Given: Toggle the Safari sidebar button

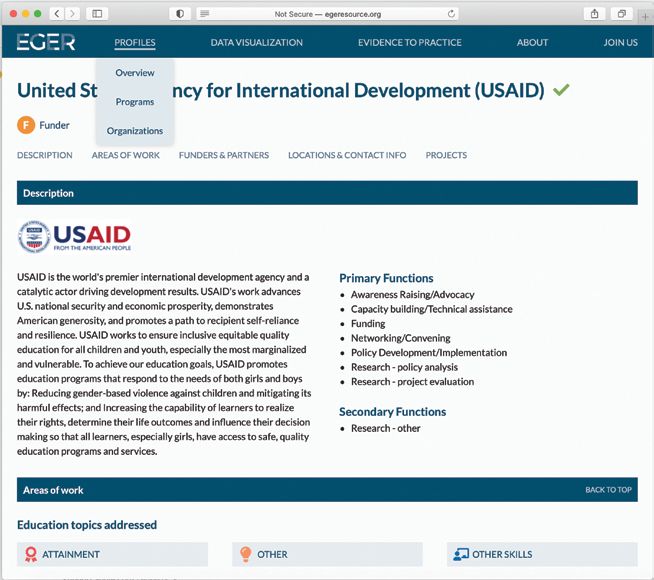Looking at the screenshot, I should 97,14.
